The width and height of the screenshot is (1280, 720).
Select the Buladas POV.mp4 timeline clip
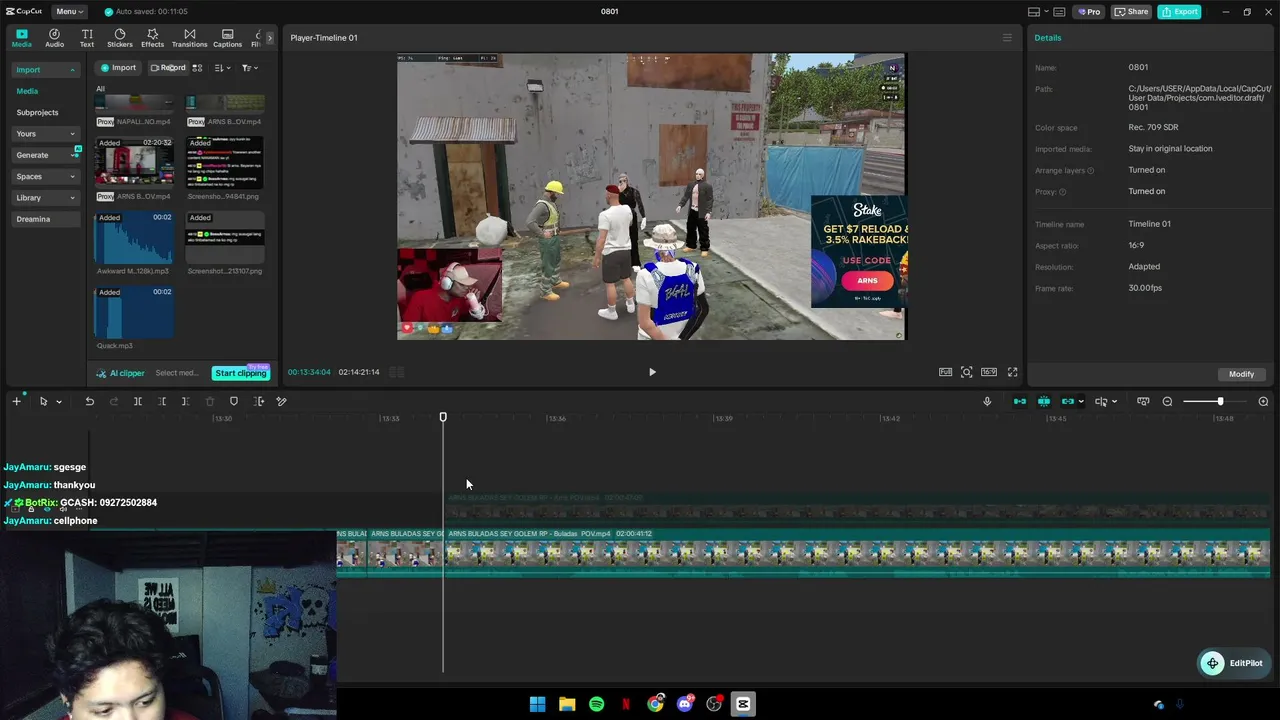click(857, 553)
